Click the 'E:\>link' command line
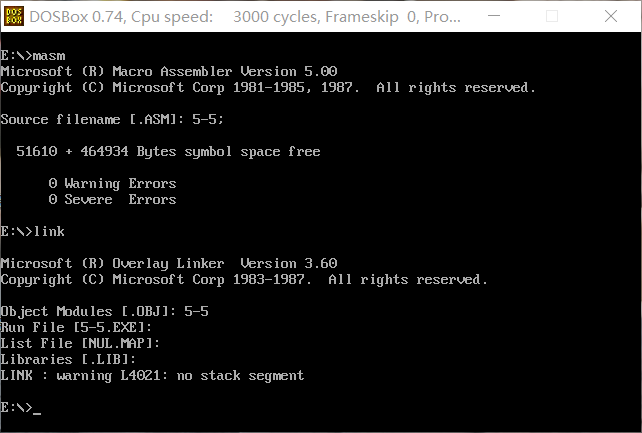Screen dimensions: 642x433 pos(32,232)
